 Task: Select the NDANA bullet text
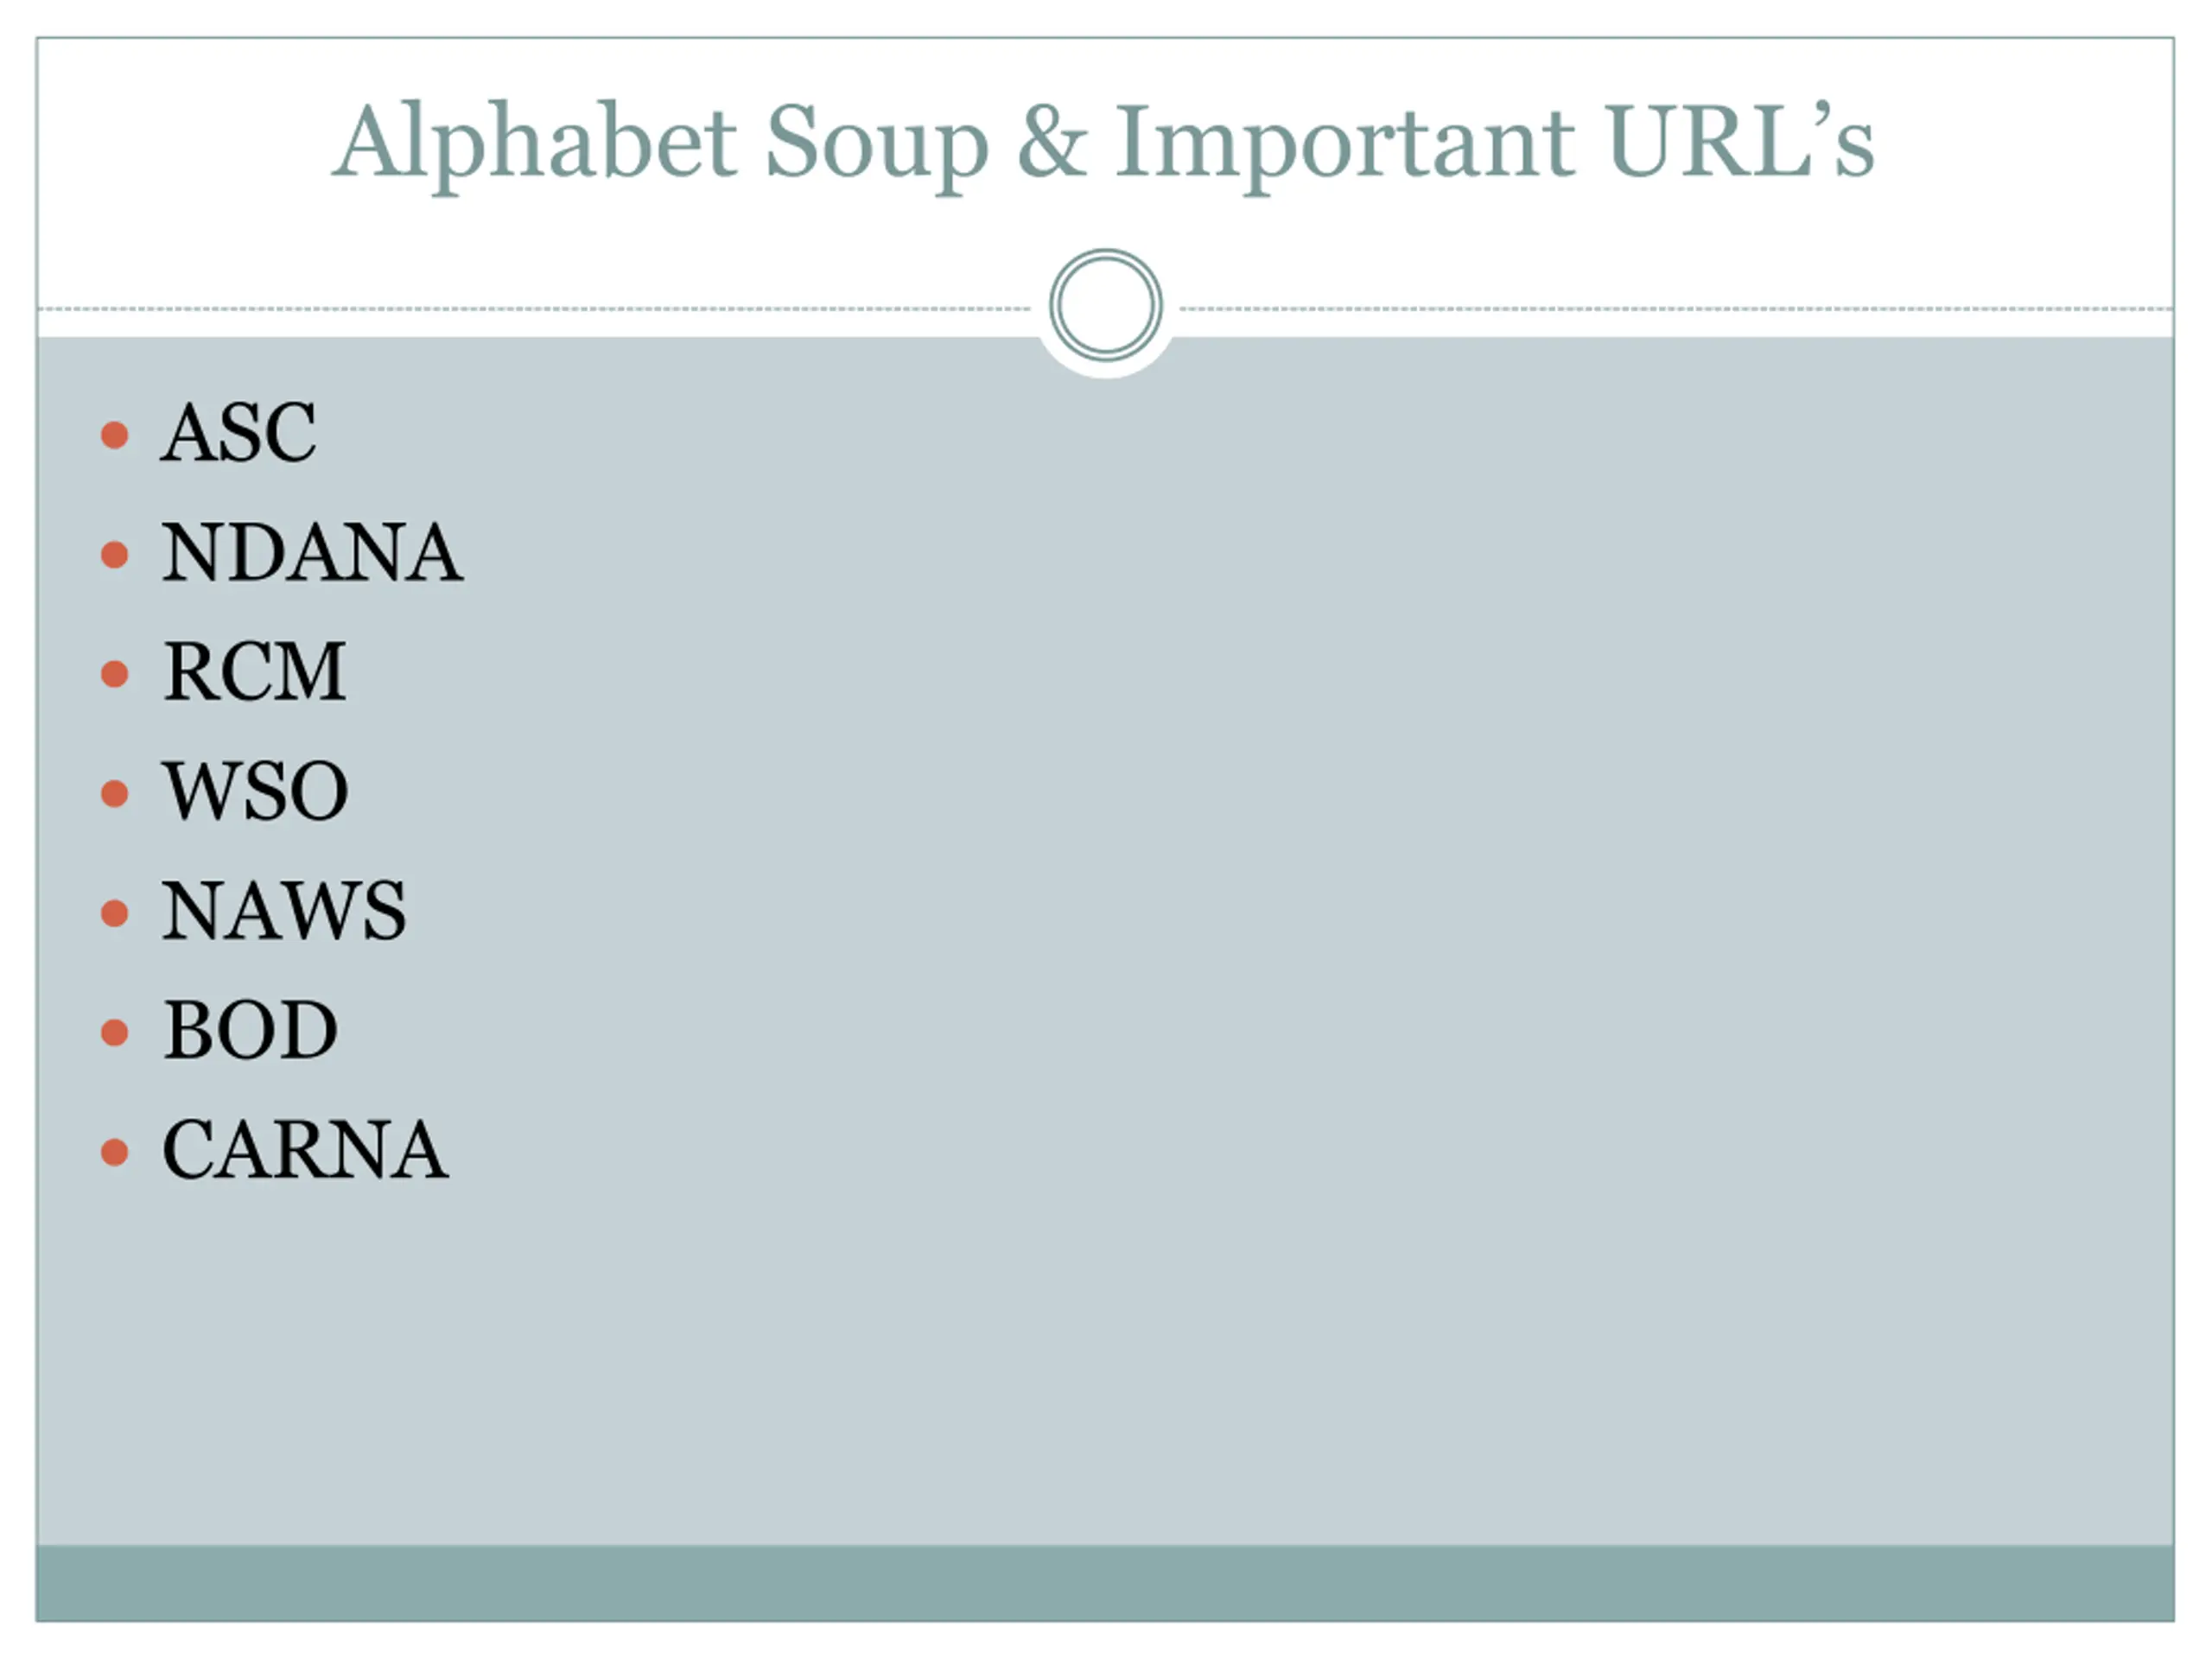[x=312, y=553]
